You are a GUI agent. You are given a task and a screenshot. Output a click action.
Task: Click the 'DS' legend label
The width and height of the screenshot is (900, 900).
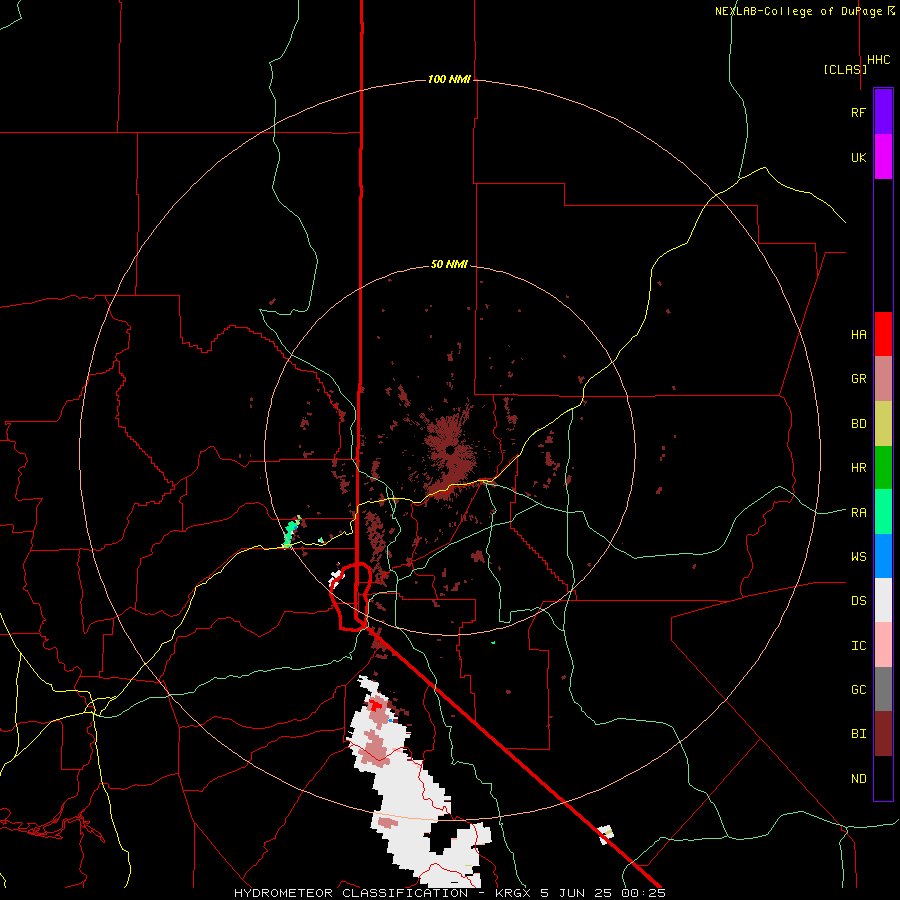(x=858, y=601)
